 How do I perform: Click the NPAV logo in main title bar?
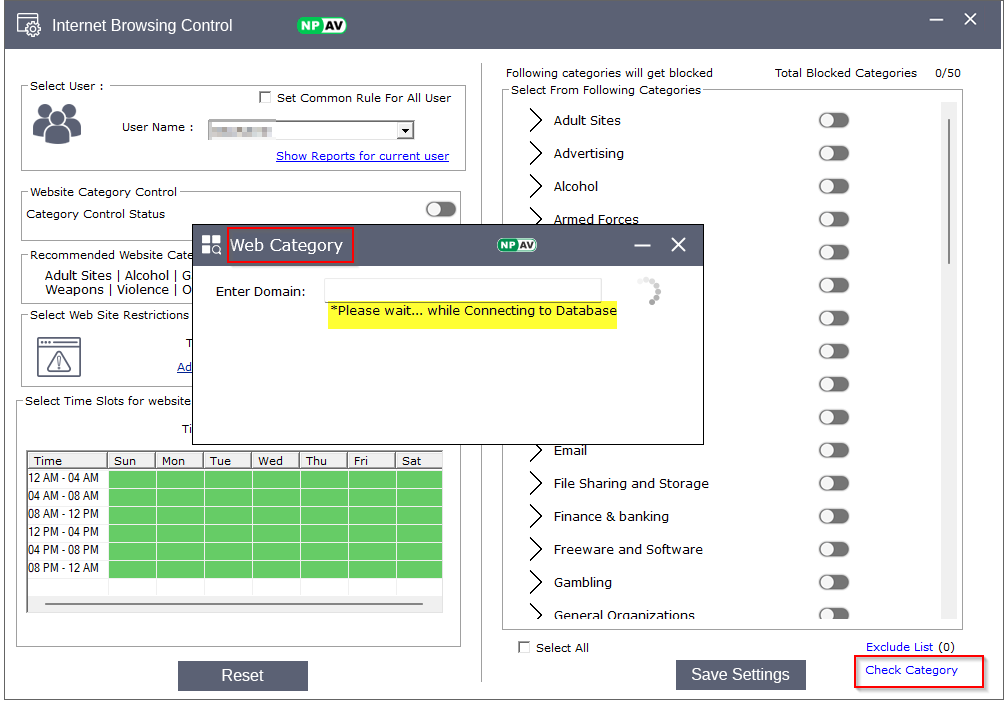(x=322, y=26)
